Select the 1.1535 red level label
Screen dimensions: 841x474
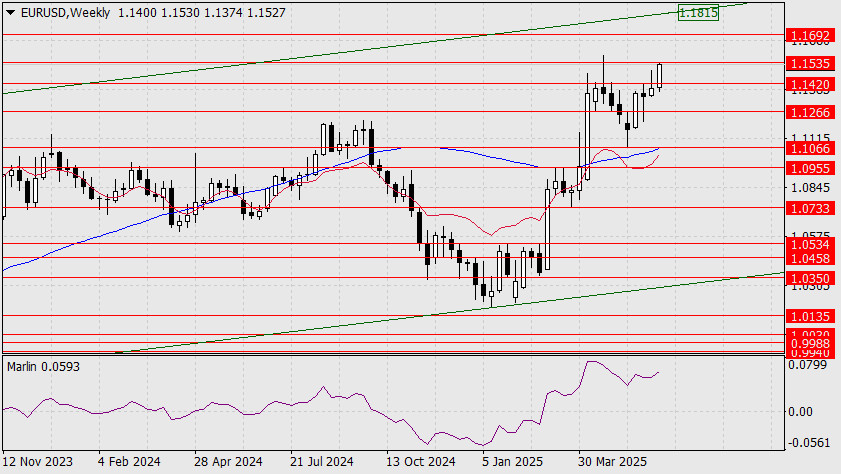click(x=810, y=64)
